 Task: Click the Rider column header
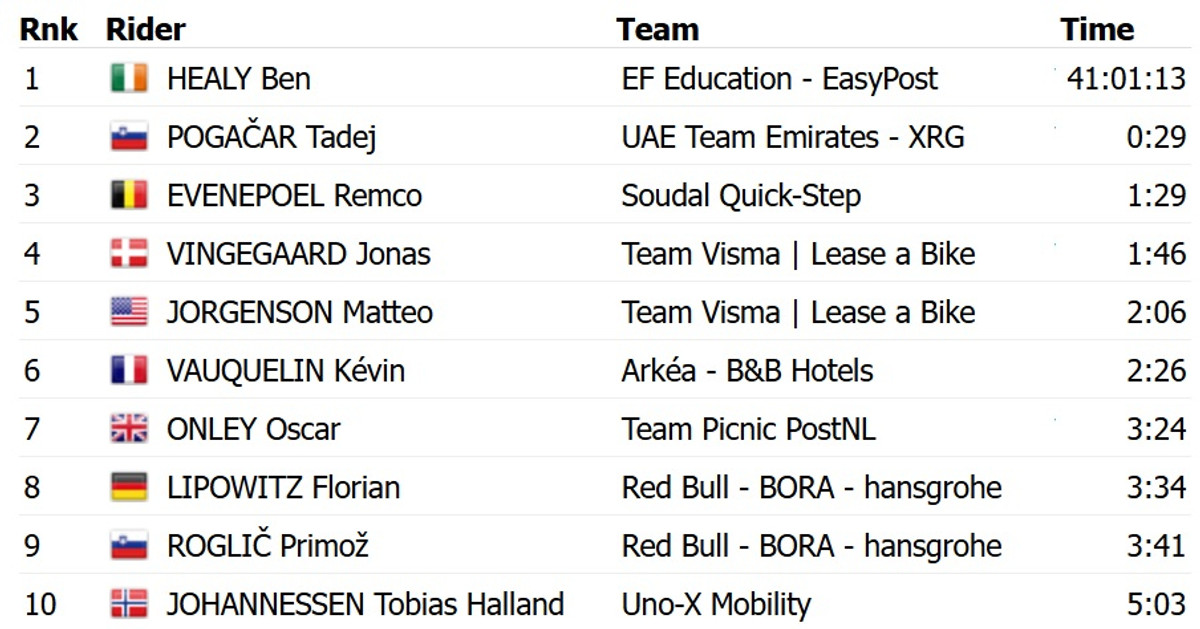tap(146, 29)
